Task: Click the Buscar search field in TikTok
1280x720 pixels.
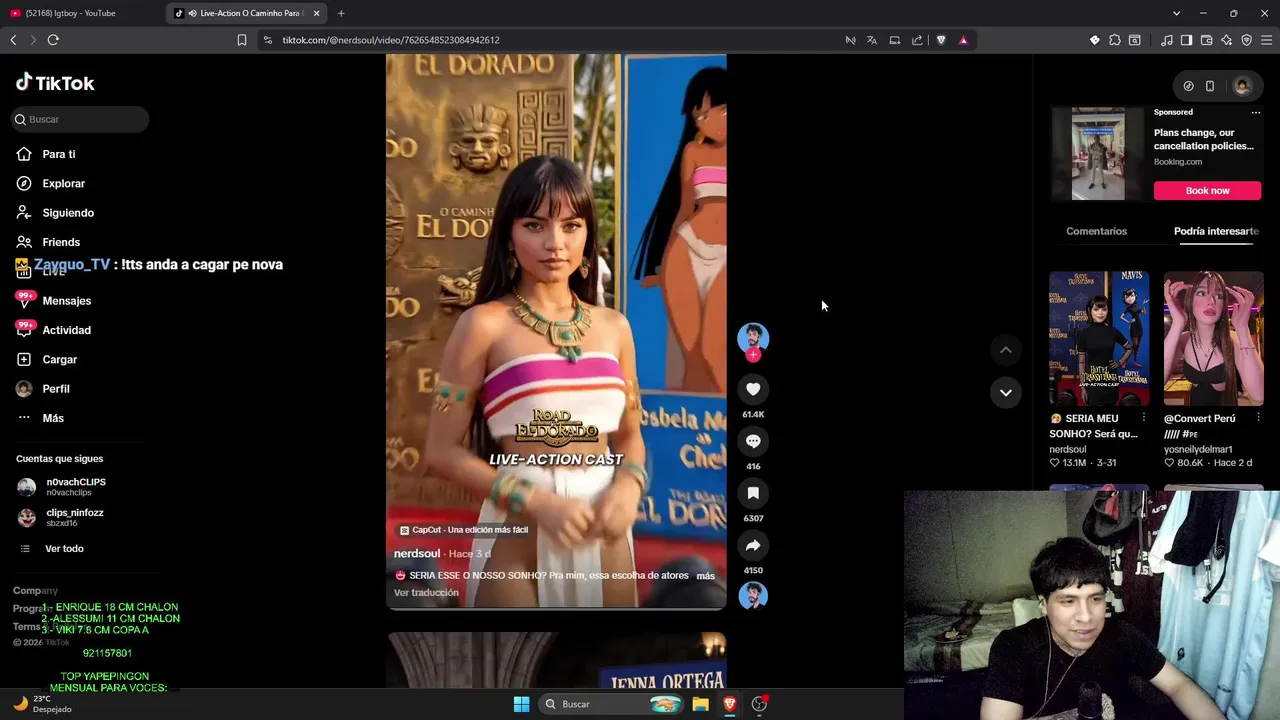Action: tap(80, 119)
